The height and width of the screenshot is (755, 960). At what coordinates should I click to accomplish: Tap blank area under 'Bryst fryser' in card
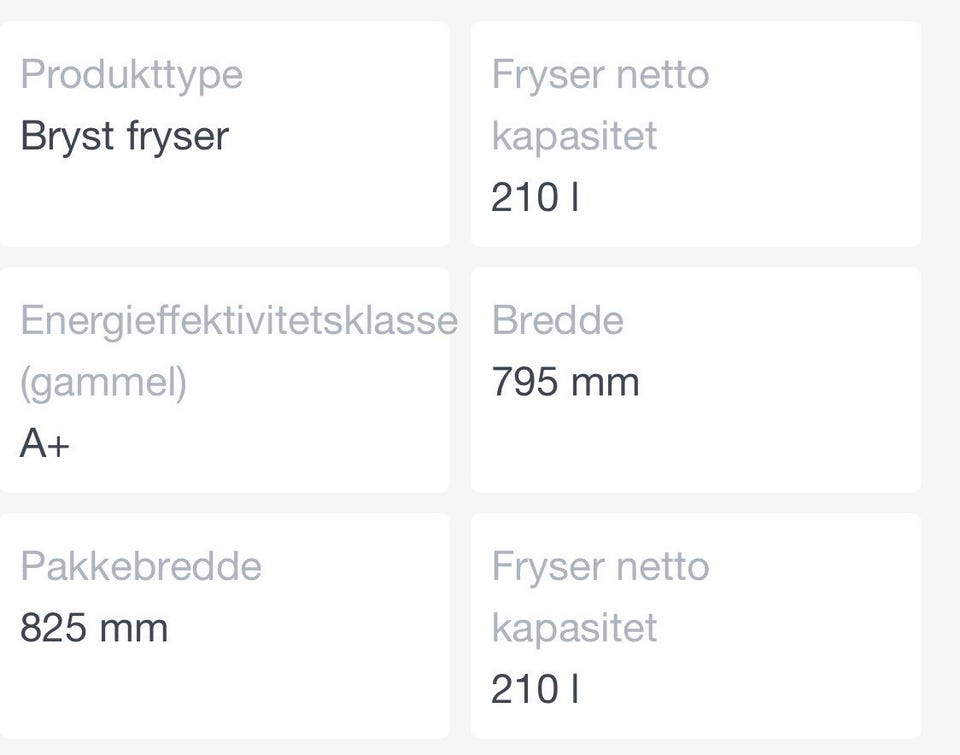click(x=224, y=205)
